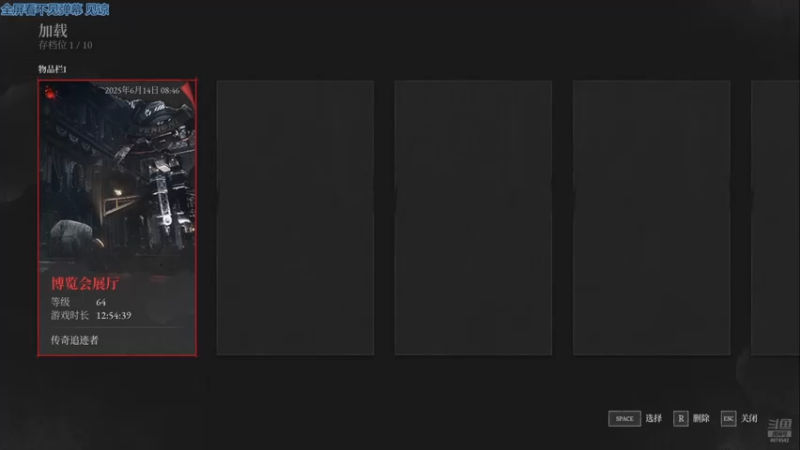
Task: Click the 博览会展厅 location title
Action: 85,283
